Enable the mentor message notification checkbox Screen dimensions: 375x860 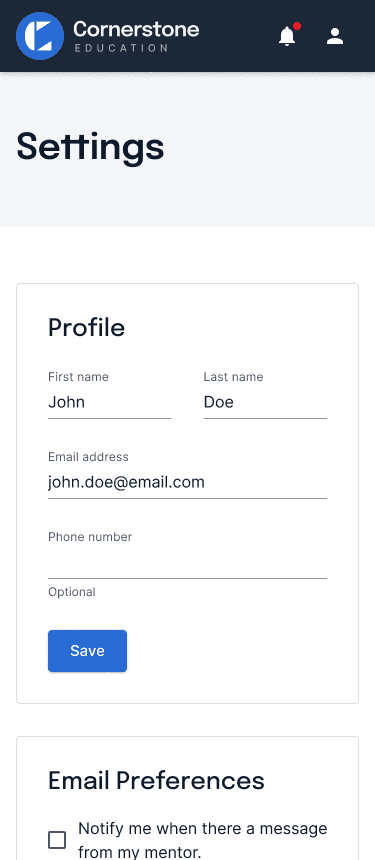(x=57, y=840)
